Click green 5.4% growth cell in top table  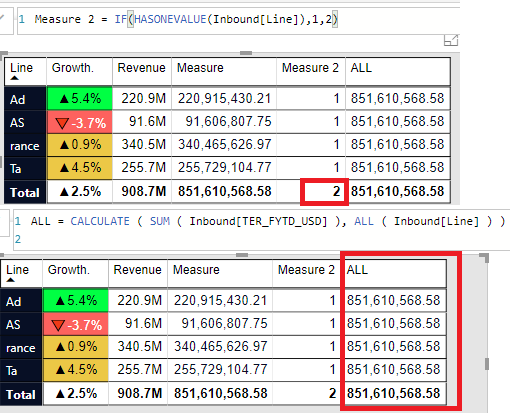point(80,98)
